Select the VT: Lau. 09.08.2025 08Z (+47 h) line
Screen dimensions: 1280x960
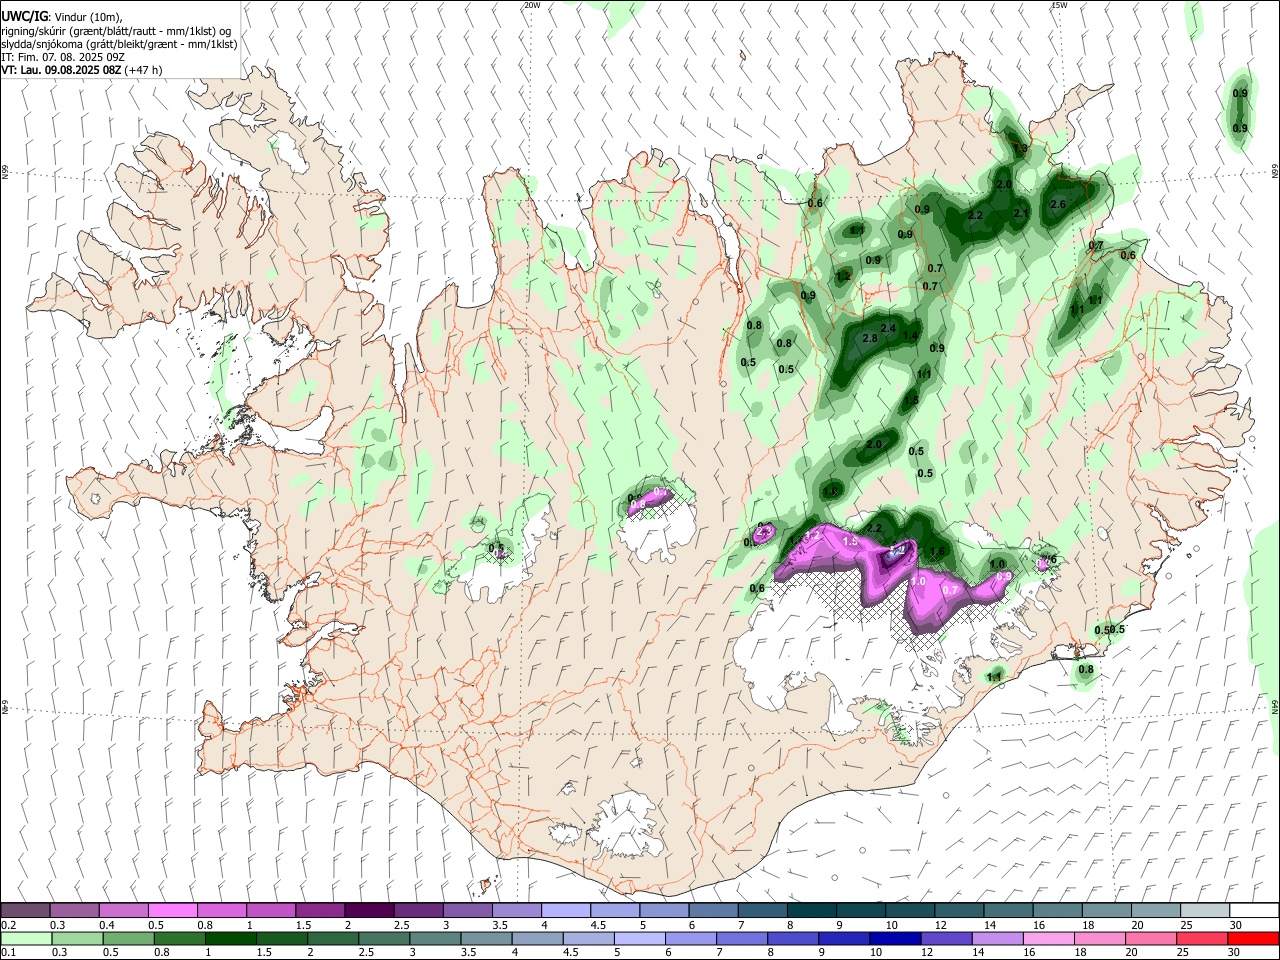point(82,70)
